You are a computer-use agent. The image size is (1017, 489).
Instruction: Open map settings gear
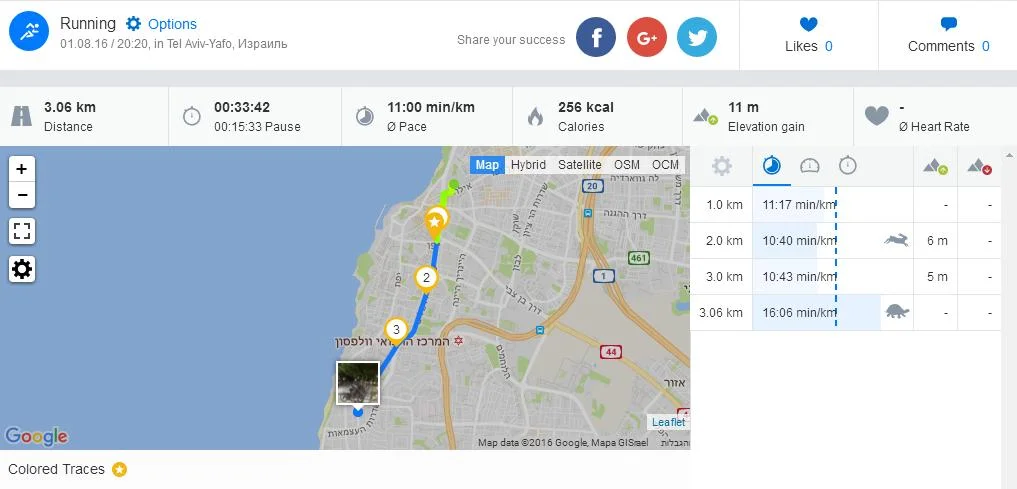(x=22, y=268)
